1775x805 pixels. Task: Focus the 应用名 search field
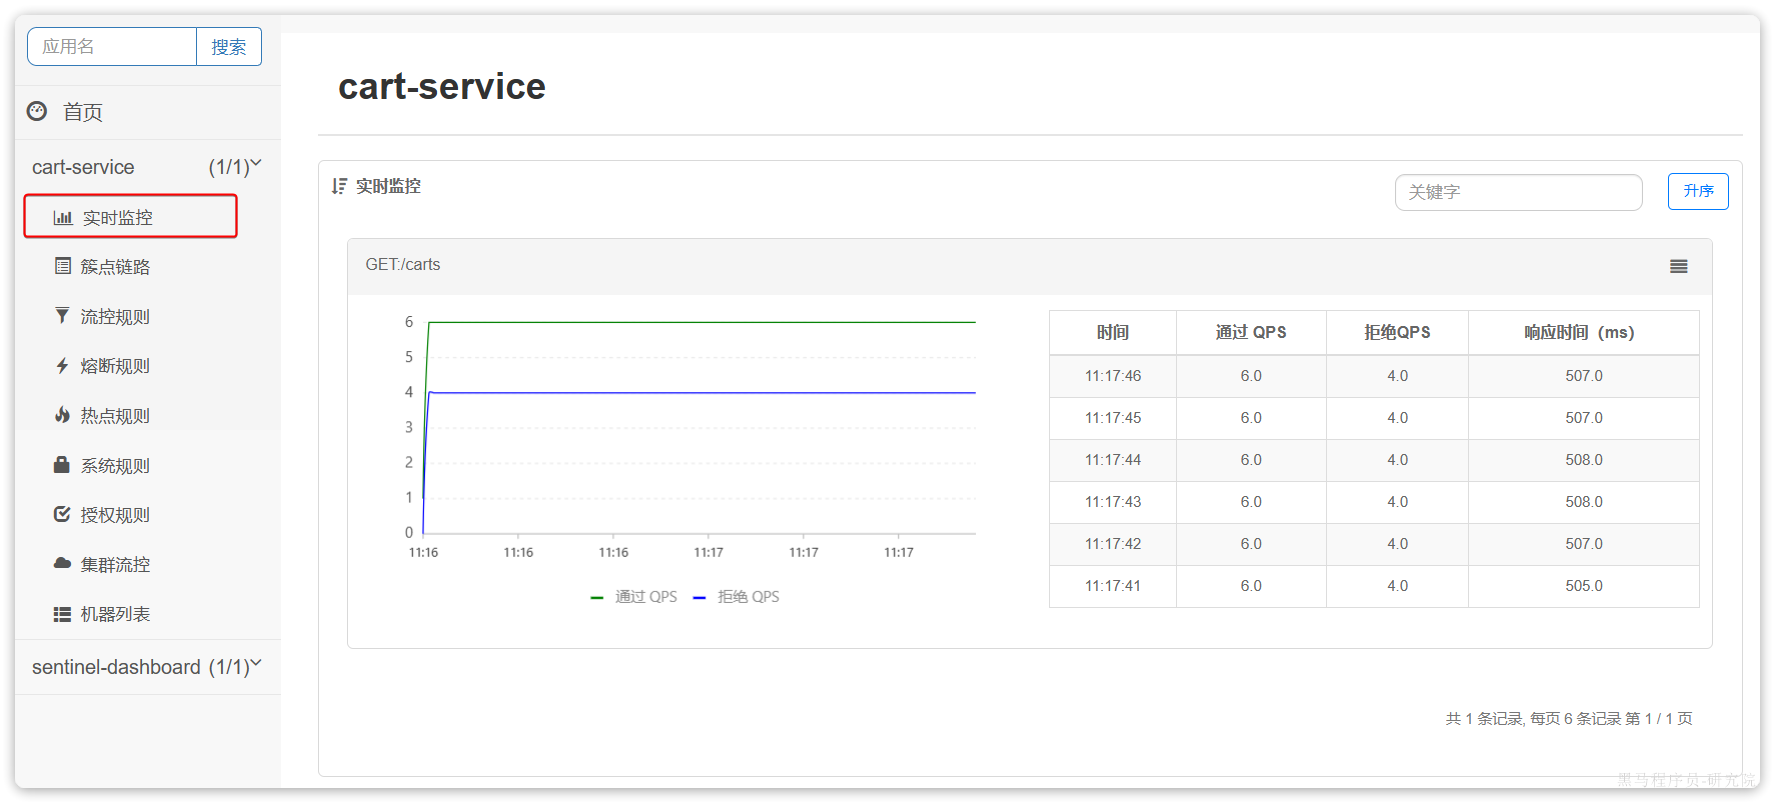pos(112,47)
